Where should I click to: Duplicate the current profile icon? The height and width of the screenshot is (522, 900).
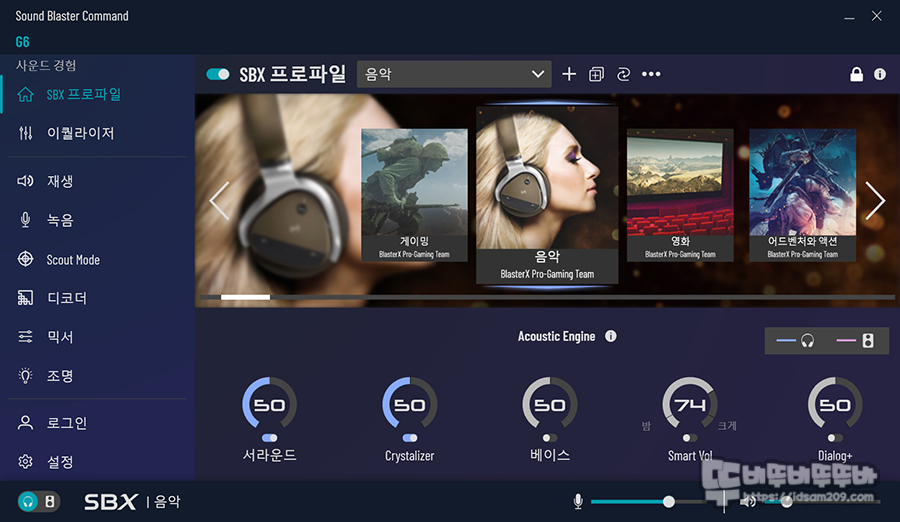(x=596, y=74)
